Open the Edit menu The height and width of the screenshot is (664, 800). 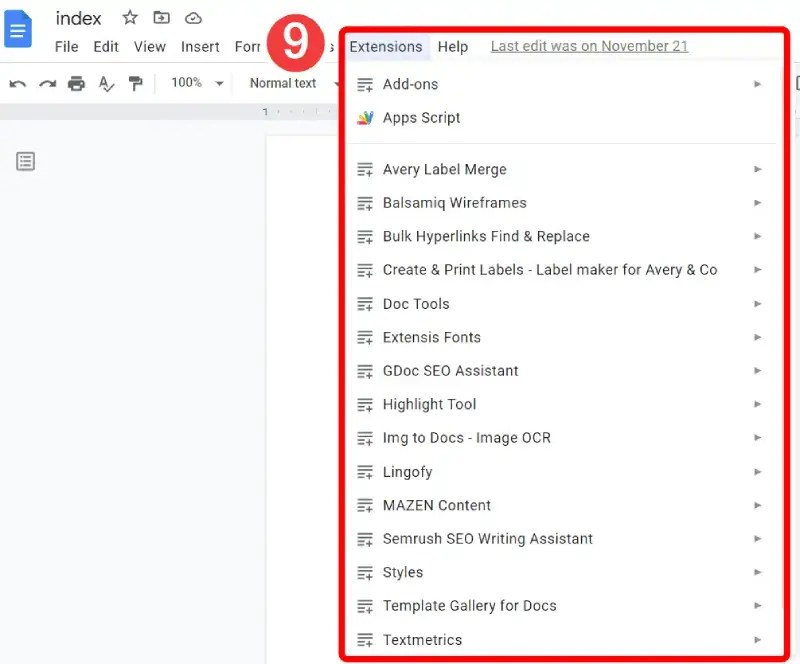click(x=106, y=47)
